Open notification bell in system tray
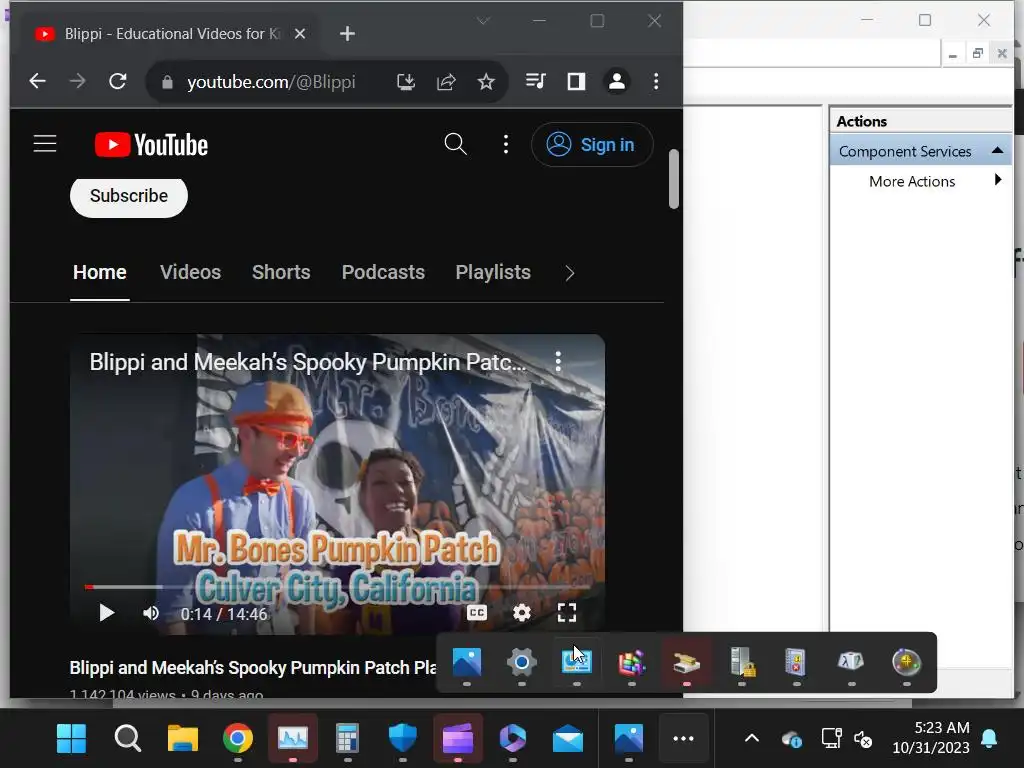The width and height of the screenshot is (1024, 768). (x=989, y=739)
